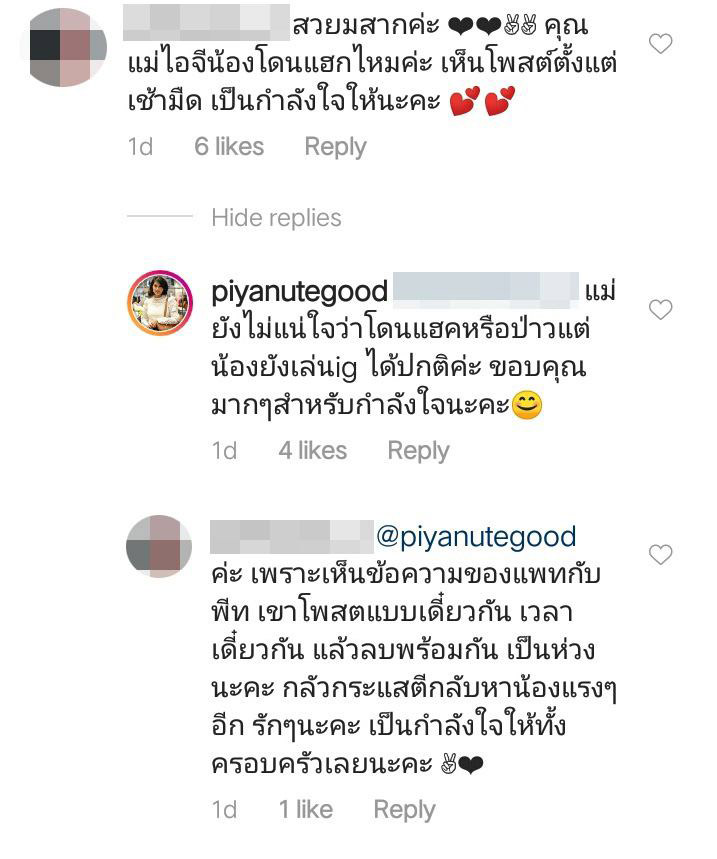
Task: Open the last replier's blurred avatar
Action: coord(159,546)
